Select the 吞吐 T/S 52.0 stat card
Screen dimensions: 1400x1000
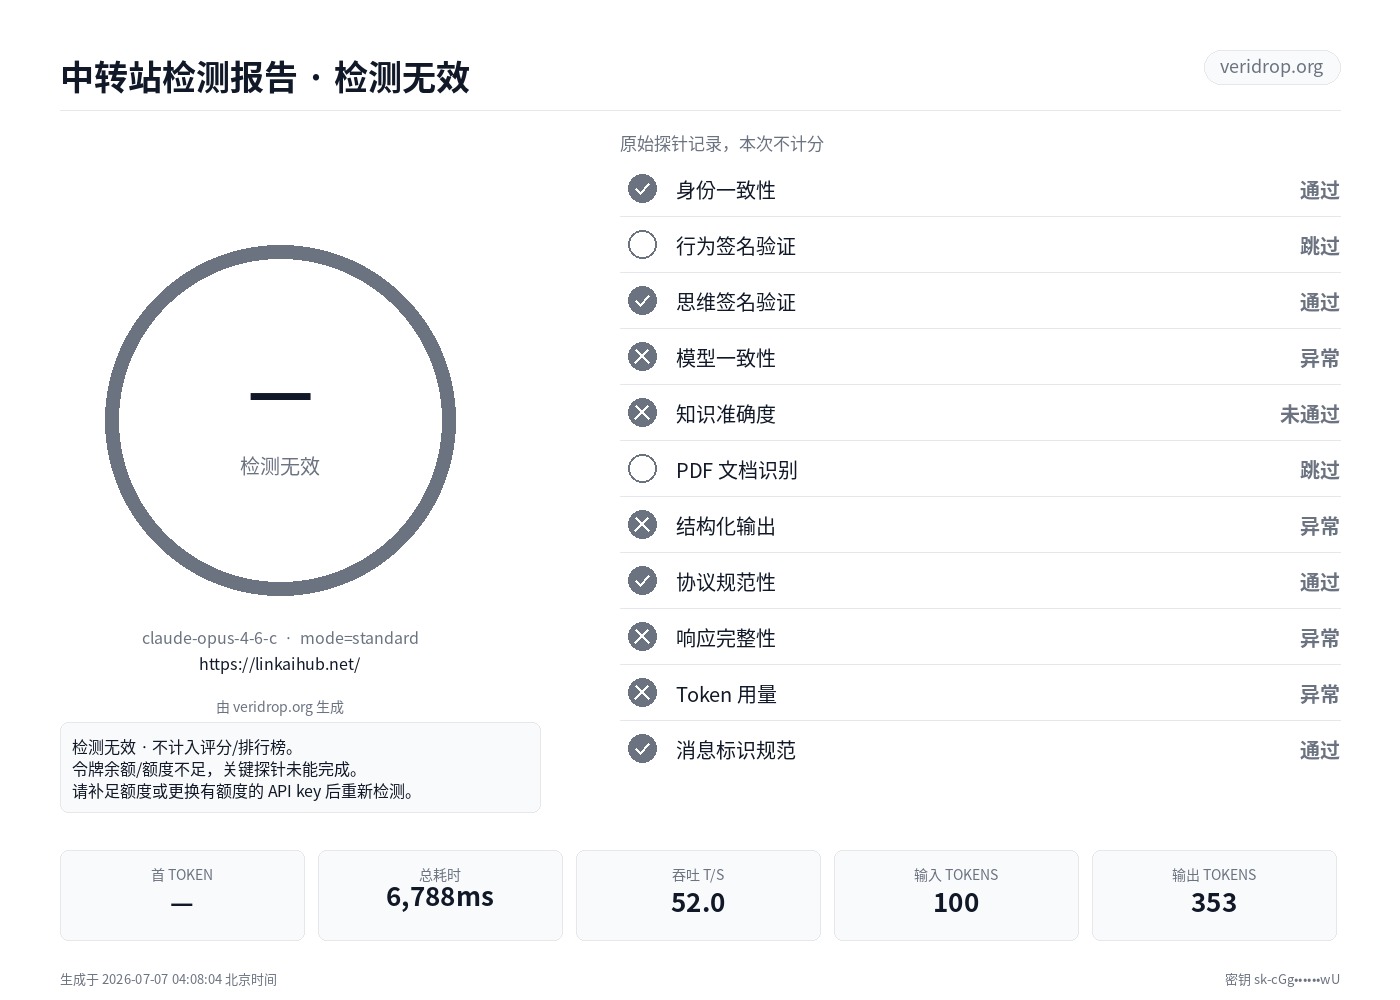pyautogui.click(x=698, y=895)
